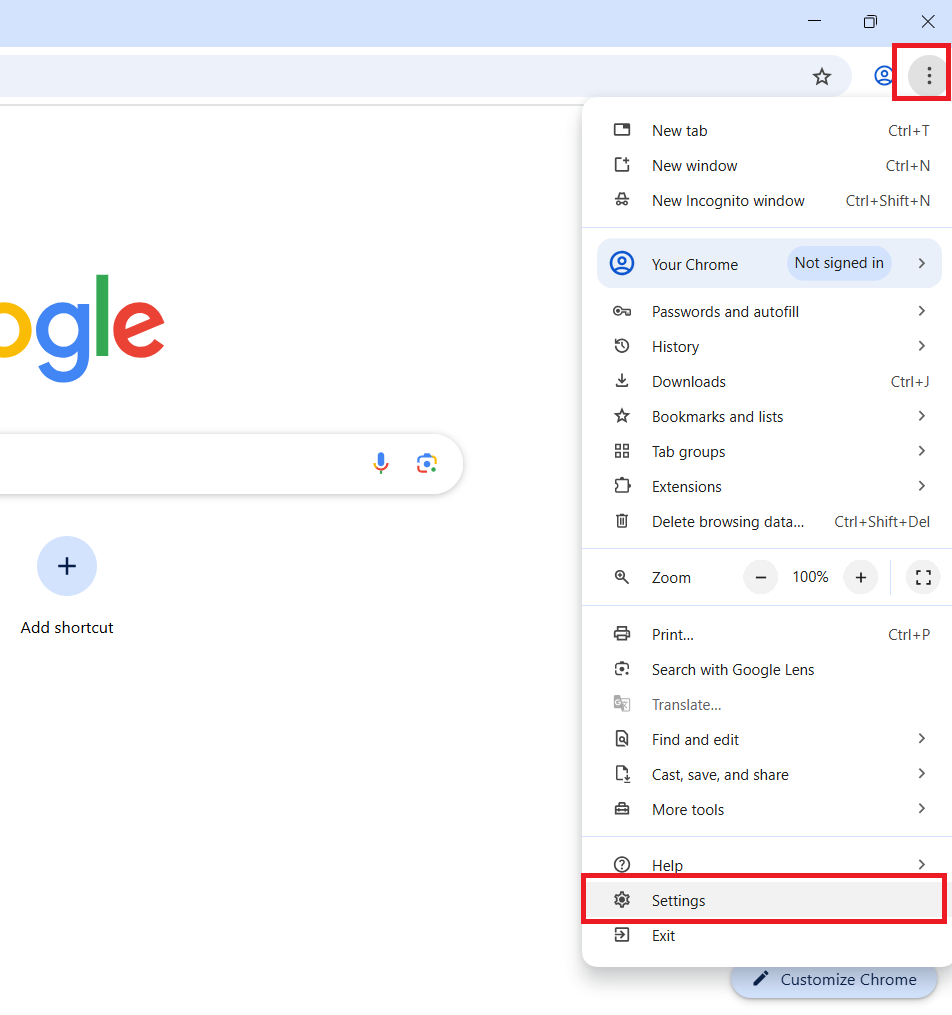The height and width of the screenshot is (1015, 952).
Task: Expand the Extensions submenu arrow
Action: click(x=922, y=486)
